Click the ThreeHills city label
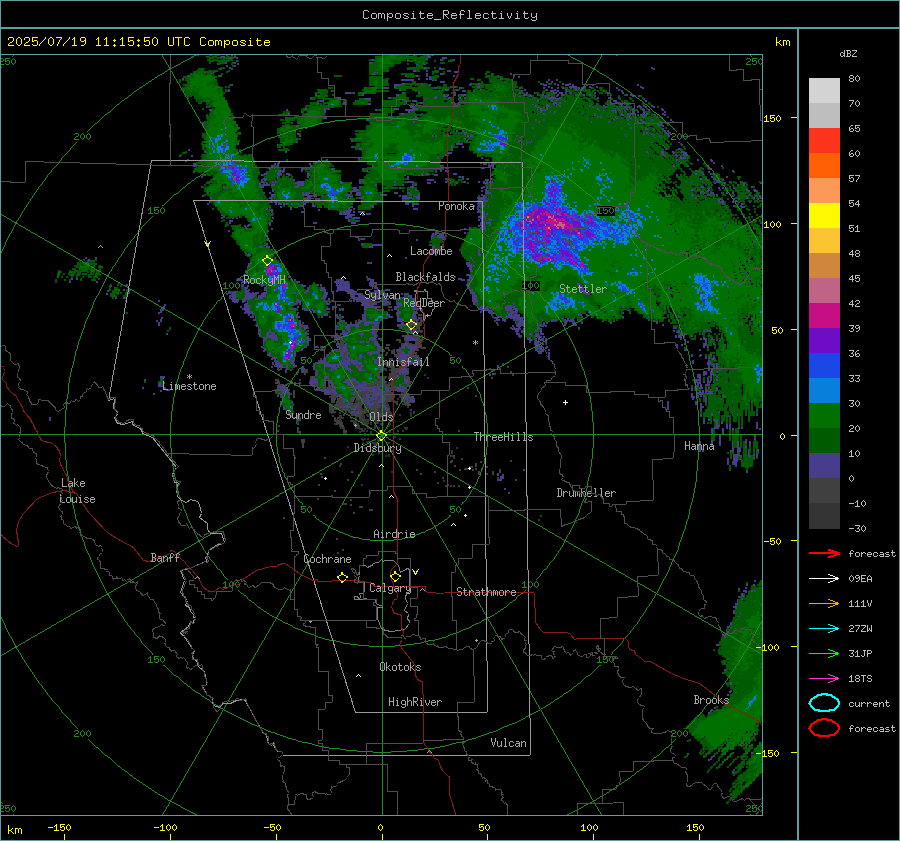Screen dimensions: 900x841 click(503, 437)
